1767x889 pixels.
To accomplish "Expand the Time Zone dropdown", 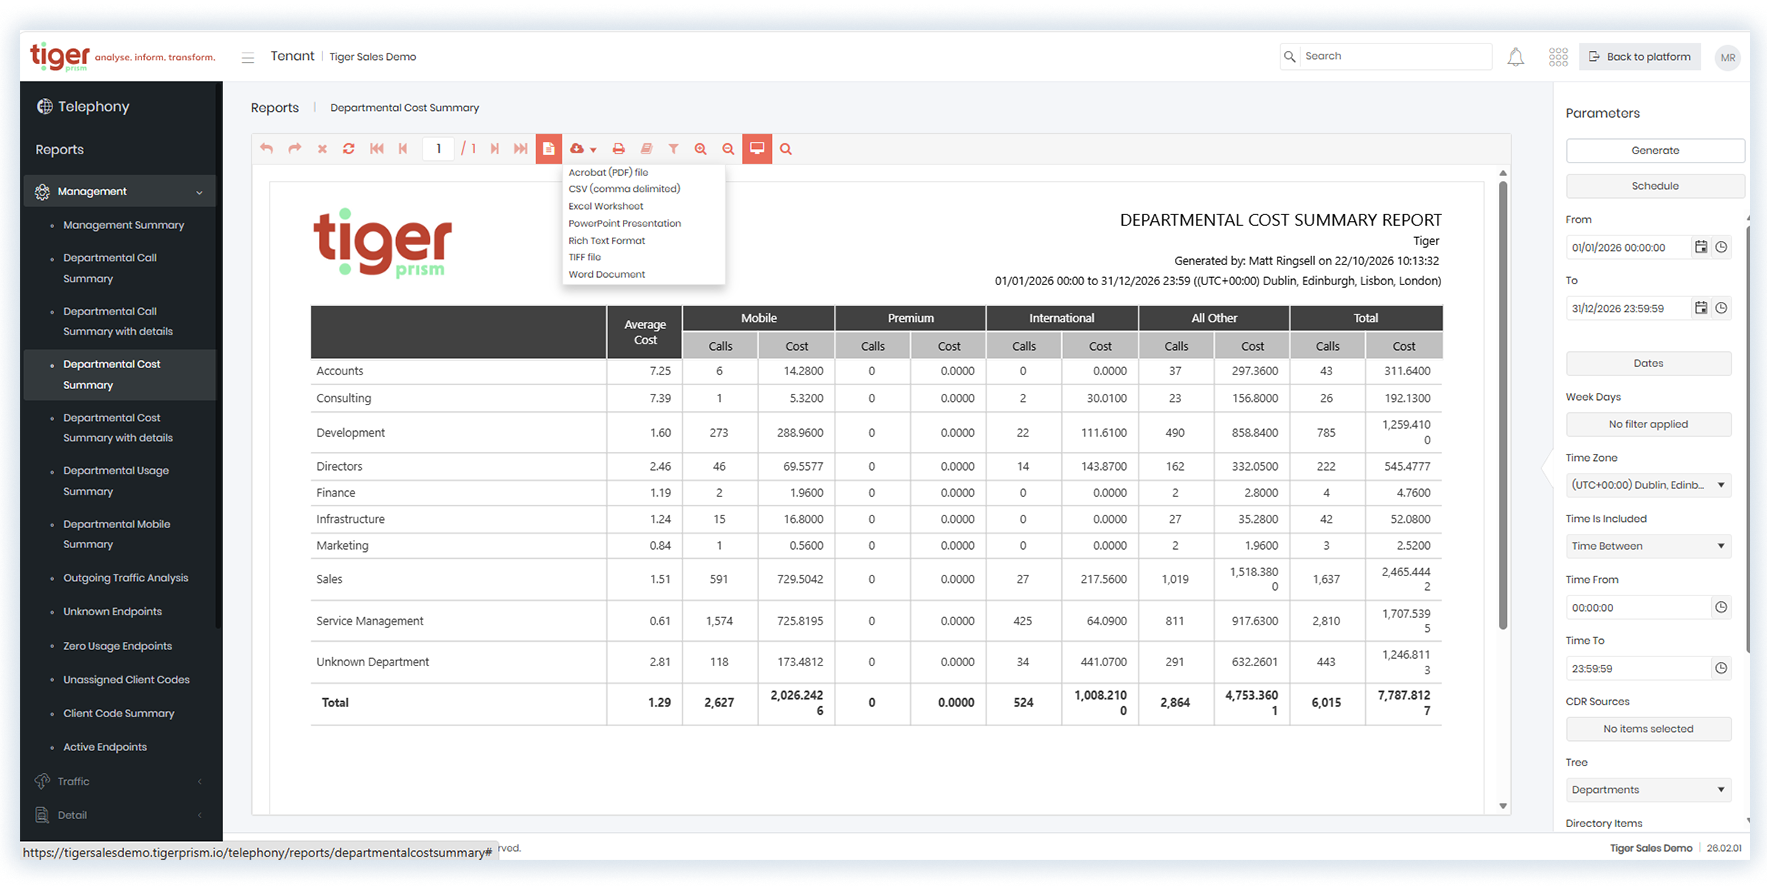I will 1648,485.
